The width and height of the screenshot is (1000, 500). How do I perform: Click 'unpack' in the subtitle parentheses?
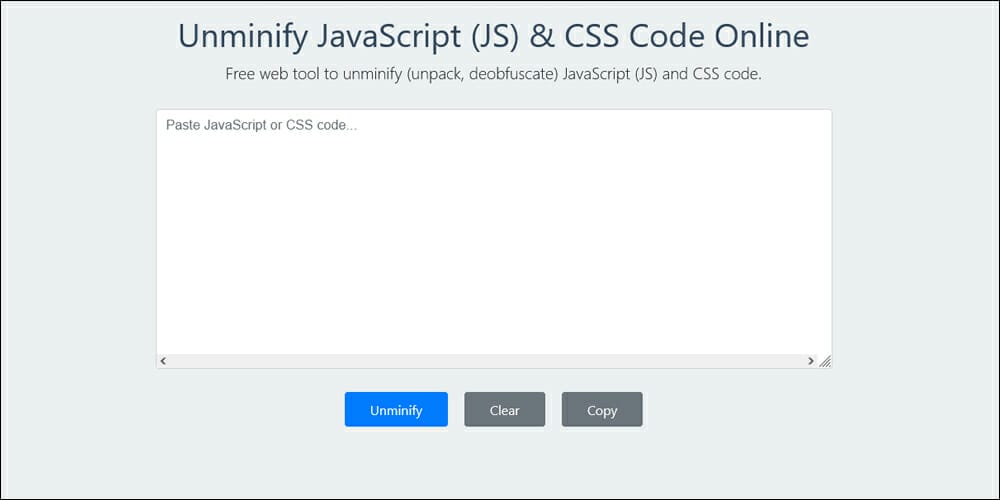pyautogui.click(x=427, y=75)
